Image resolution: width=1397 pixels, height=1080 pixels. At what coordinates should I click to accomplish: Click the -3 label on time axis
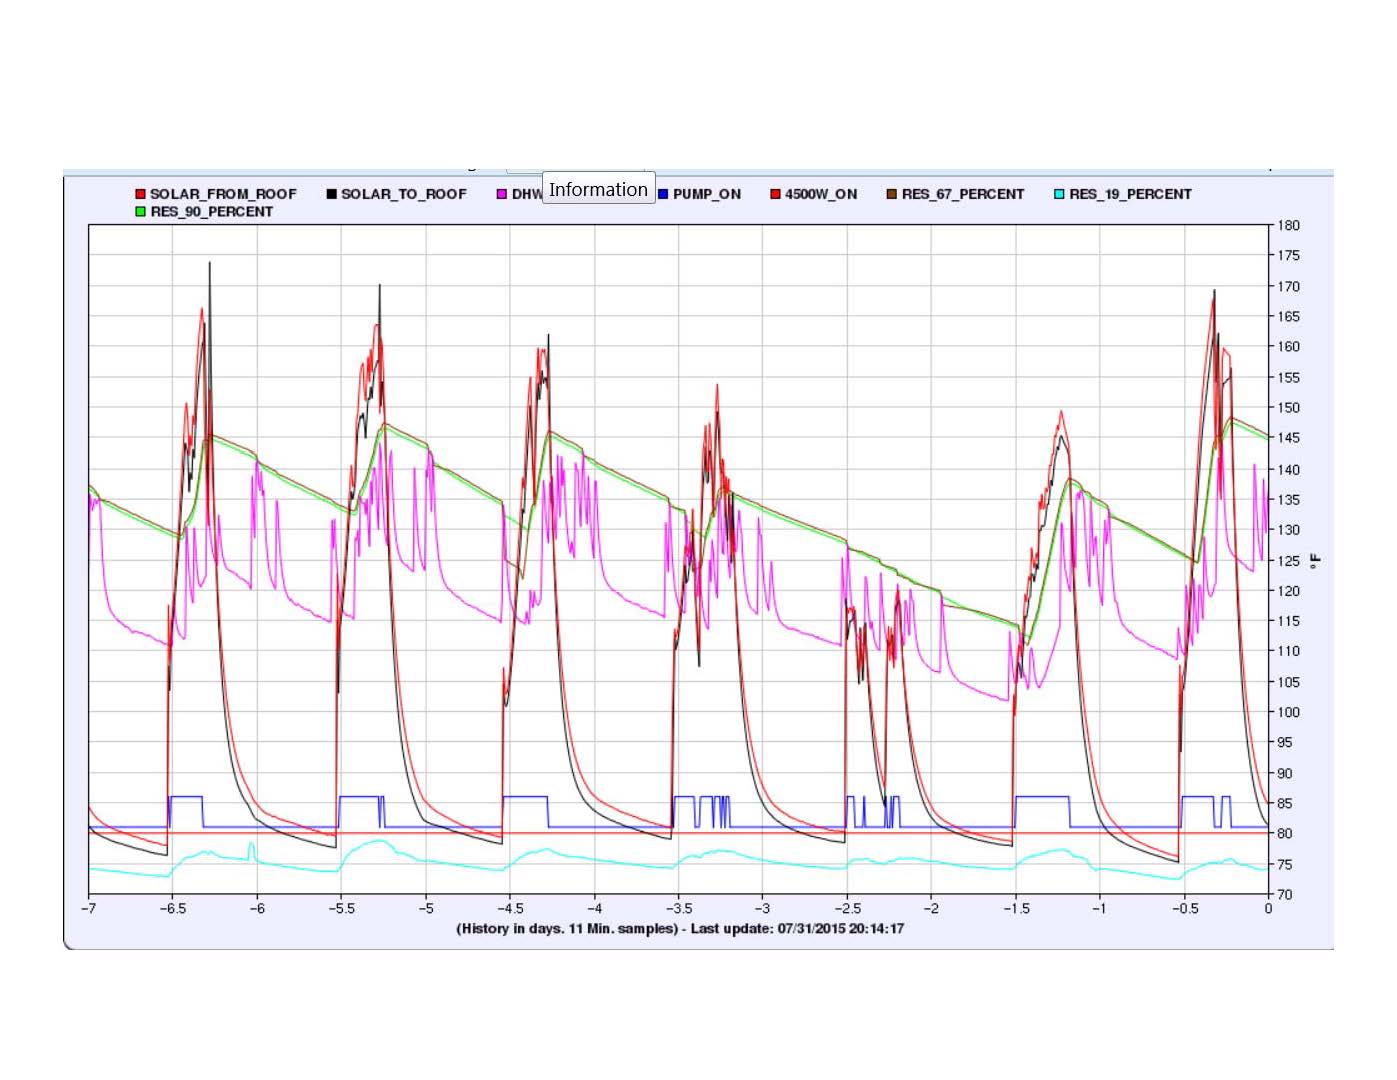[762, 908]
